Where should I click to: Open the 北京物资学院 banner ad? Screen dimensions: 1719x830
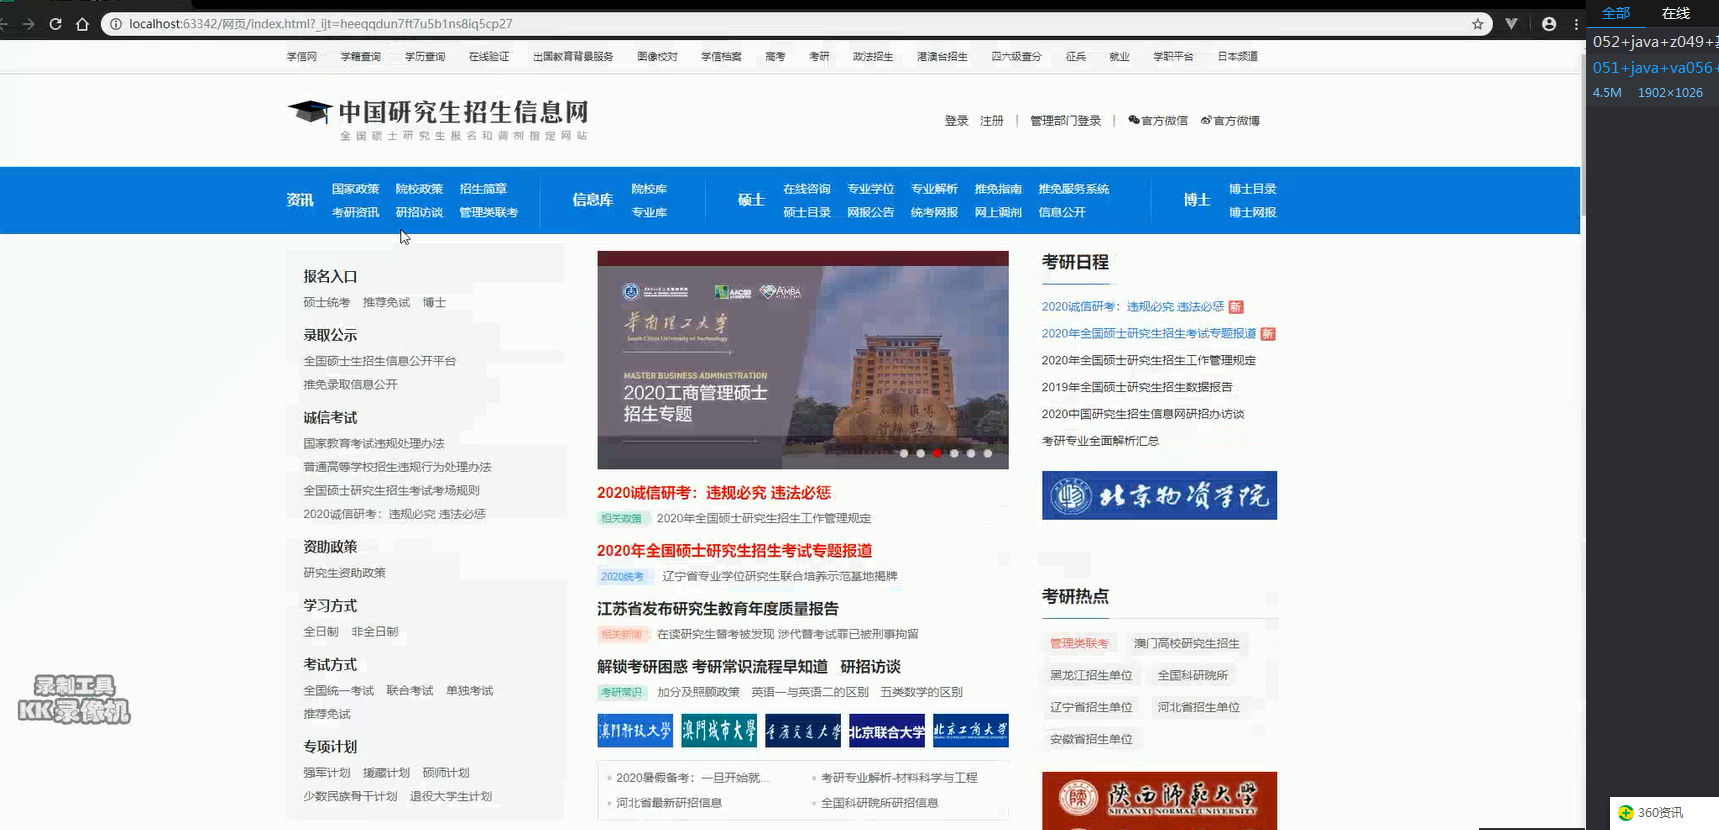(1159, 496)
